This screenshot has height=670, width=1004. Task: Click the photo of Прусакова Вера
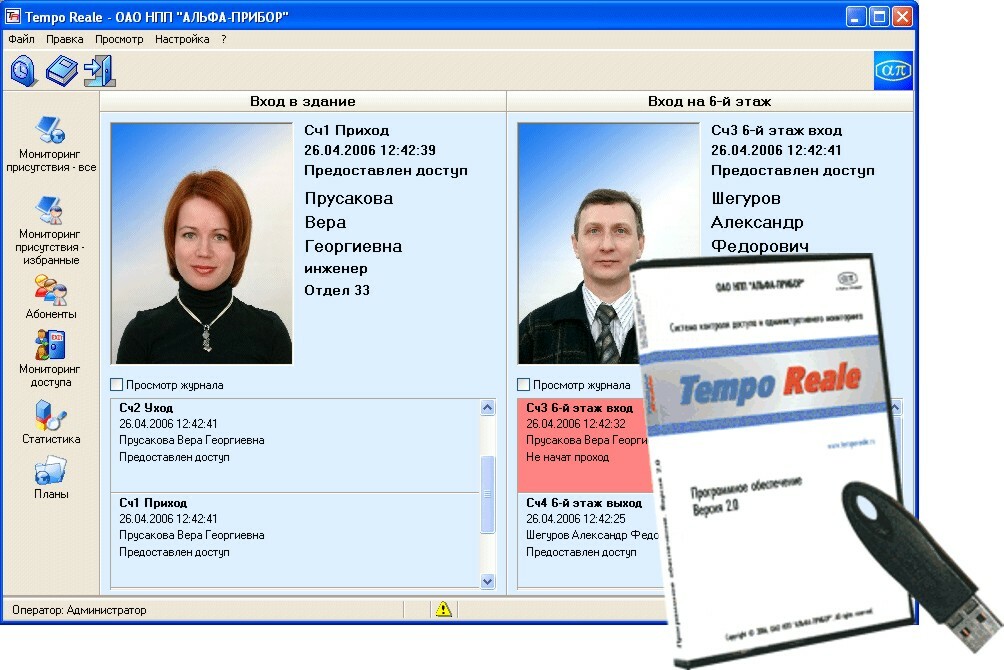point(202,243)
